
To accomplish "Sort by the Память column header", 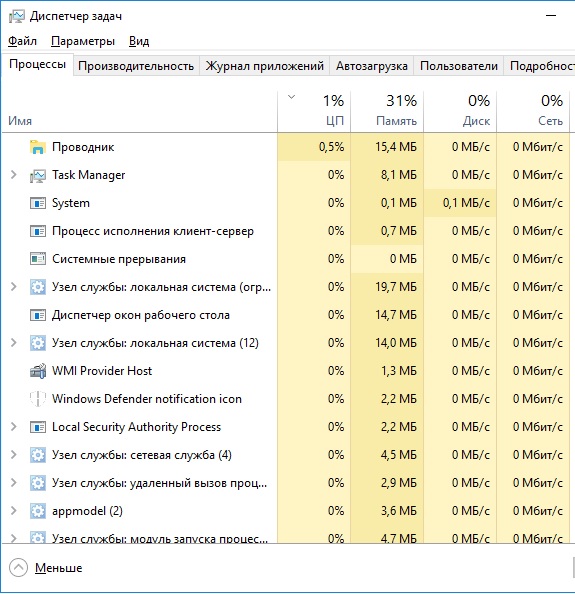I will (x=387, y=112).
